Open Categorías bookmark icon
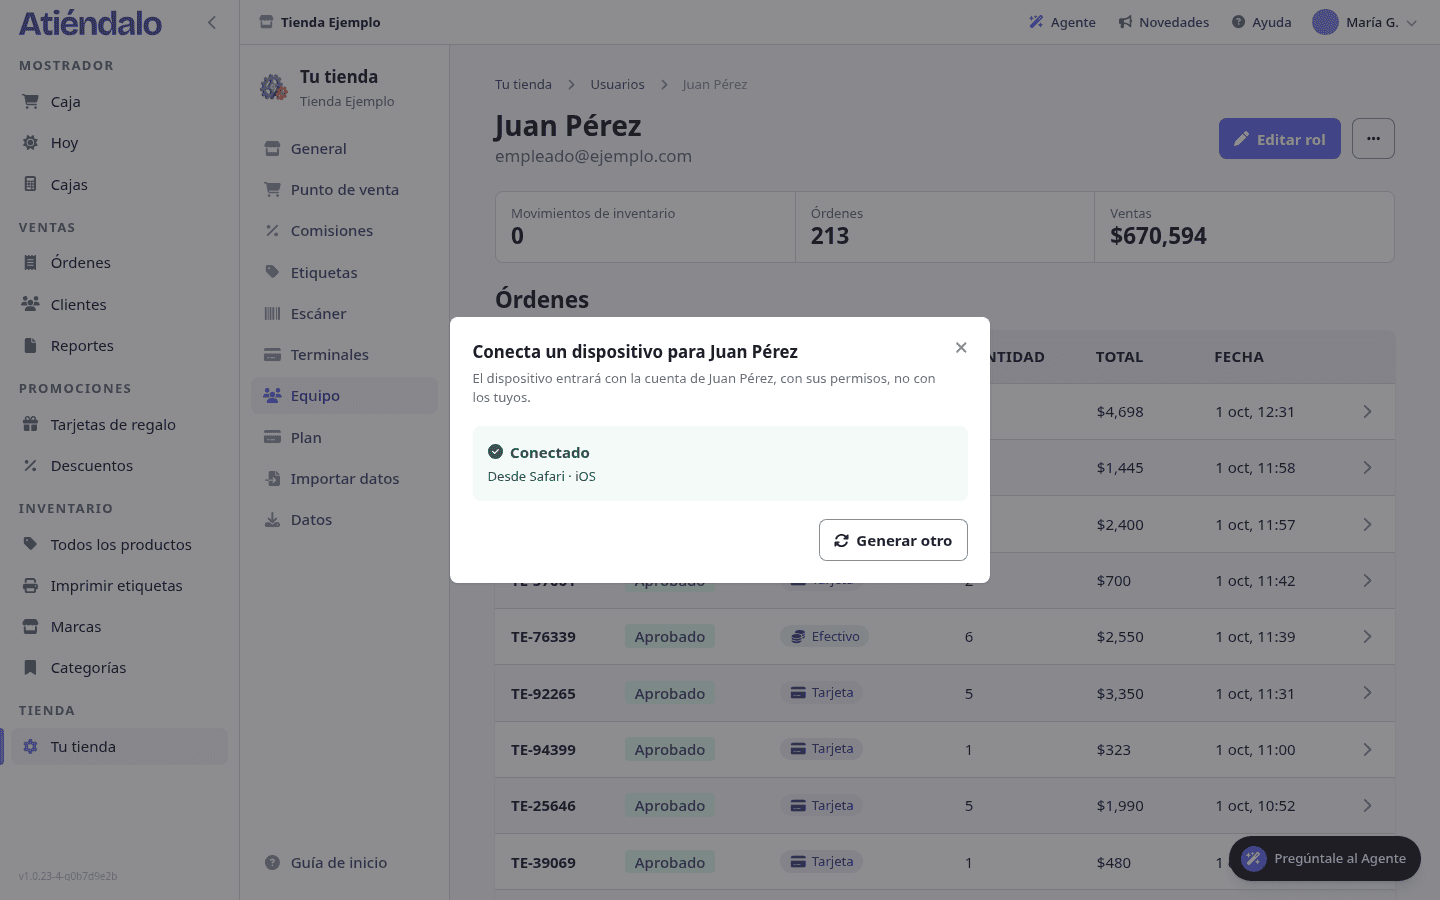 point(31,667)
